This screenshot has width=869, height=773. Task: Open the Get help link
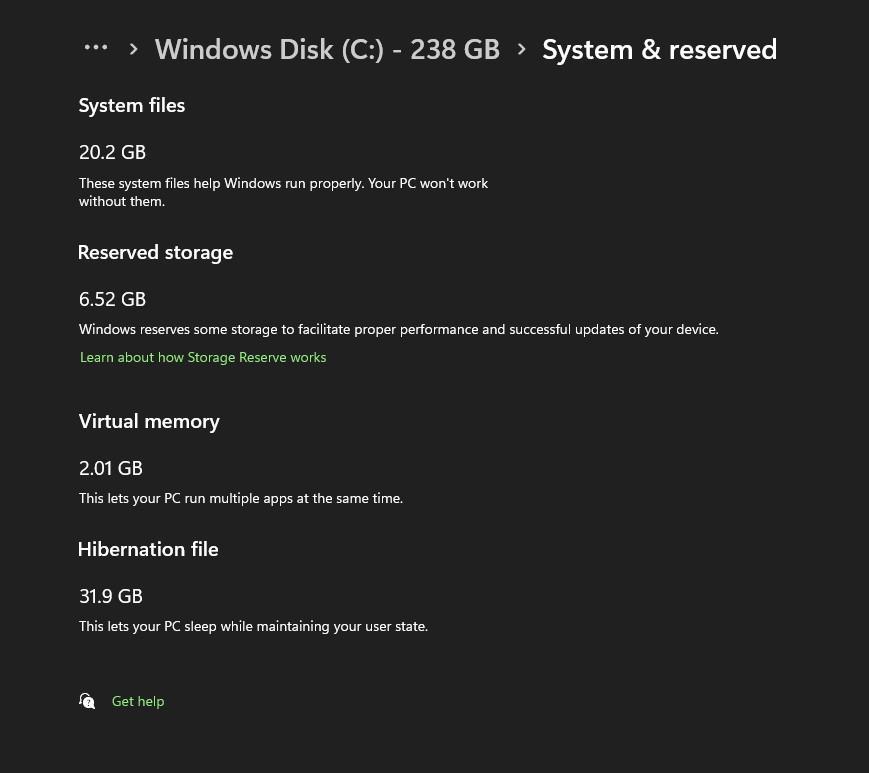pyautogui.click(x=138, y=701)
